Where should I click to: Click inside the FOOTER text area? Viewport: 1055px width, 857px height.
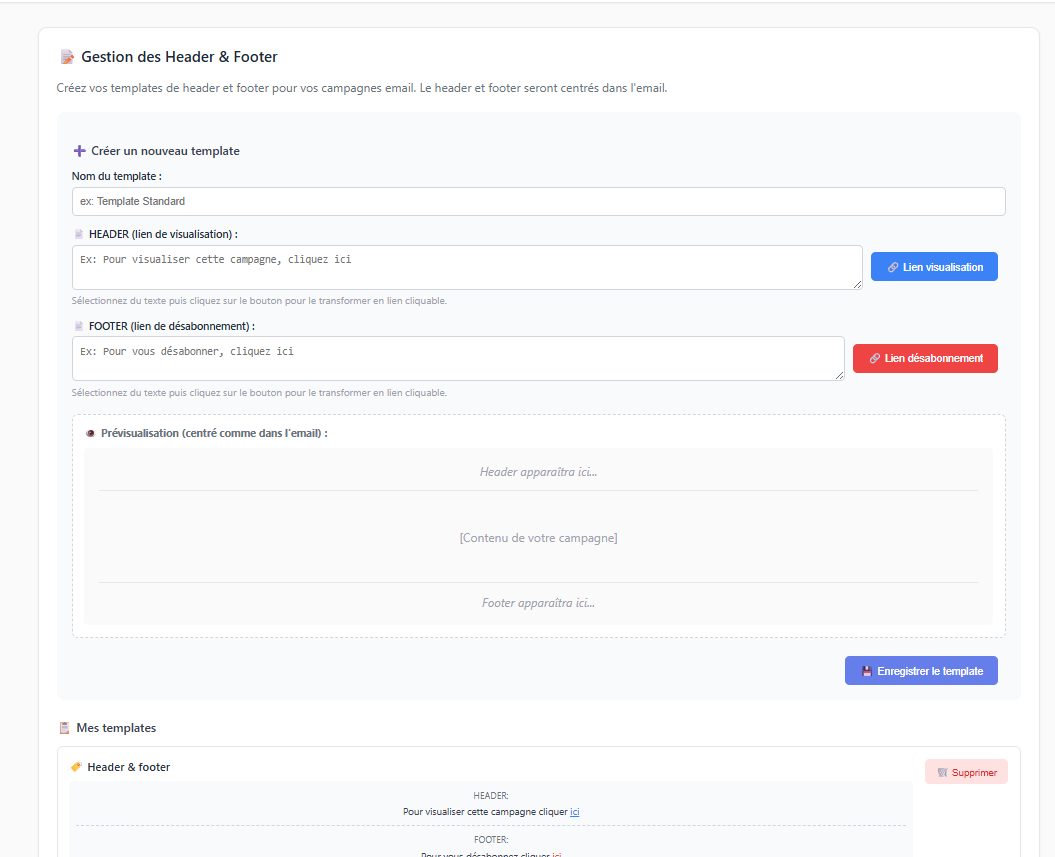[x=457, y=358]
